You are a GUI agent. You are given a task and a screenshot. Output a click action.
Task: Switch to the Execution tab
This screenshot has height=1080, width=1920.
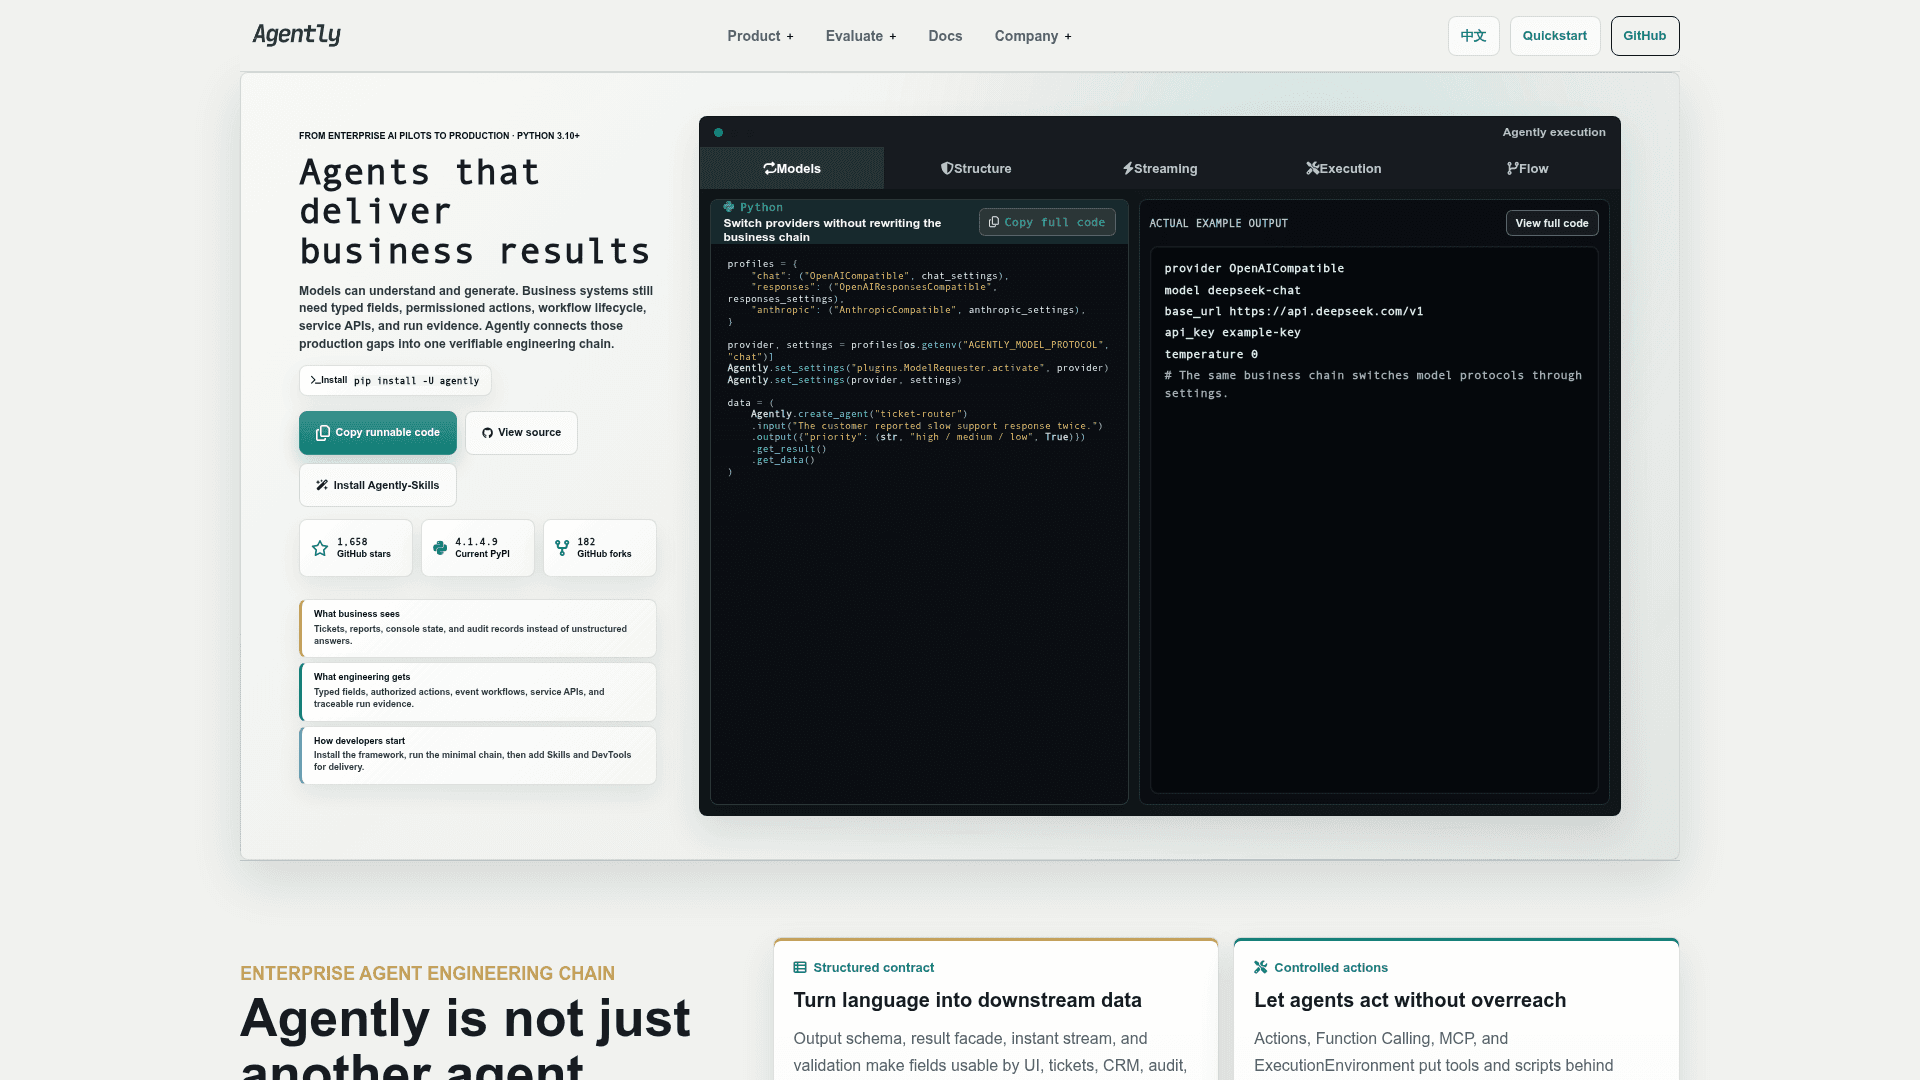[1344, 168]
